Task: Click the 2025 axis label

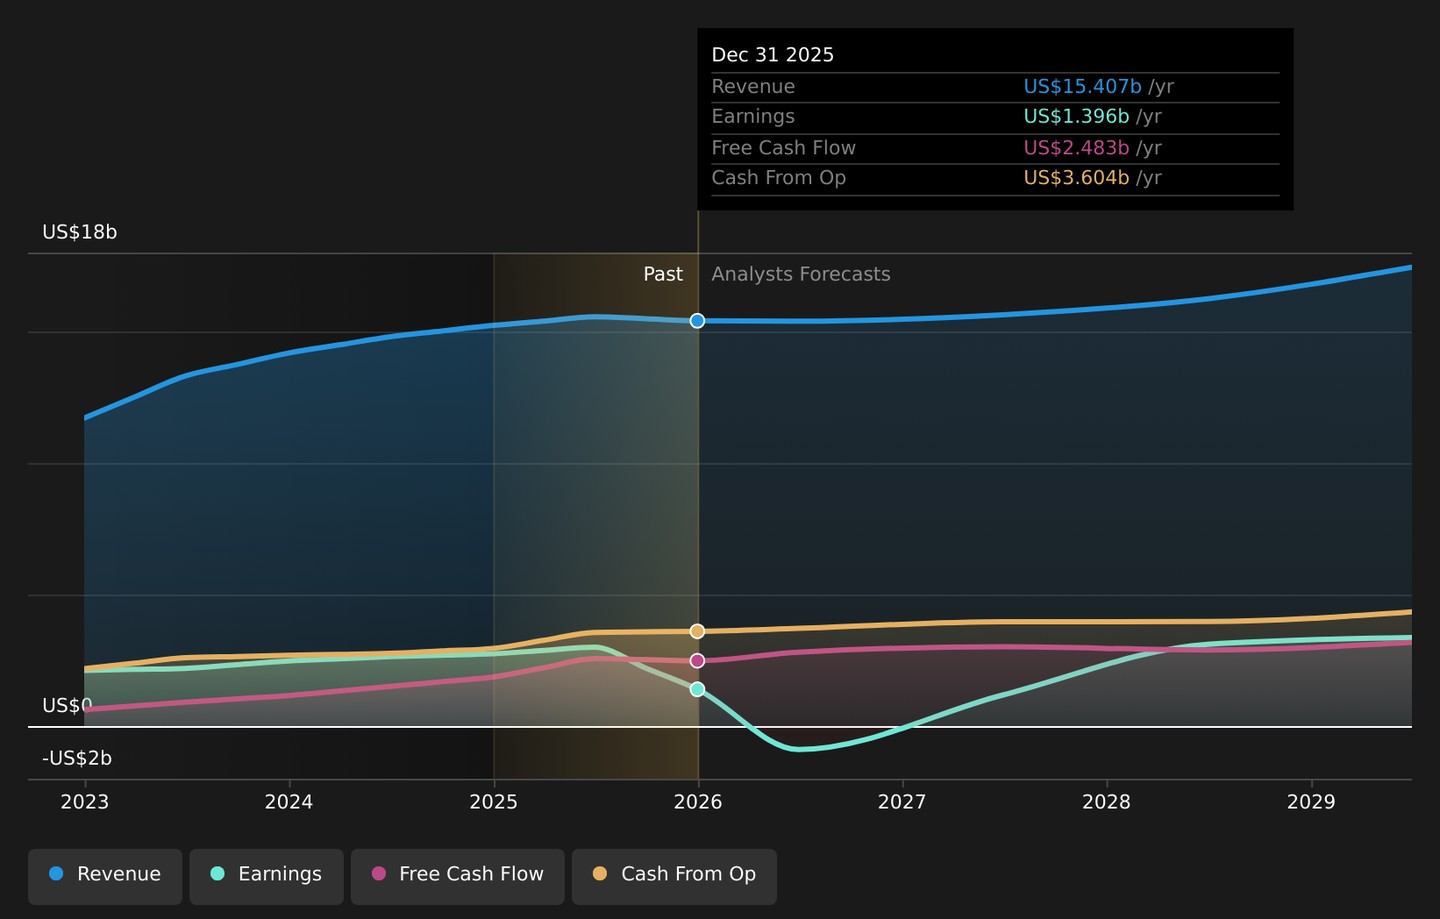Action: coord(493,802)
